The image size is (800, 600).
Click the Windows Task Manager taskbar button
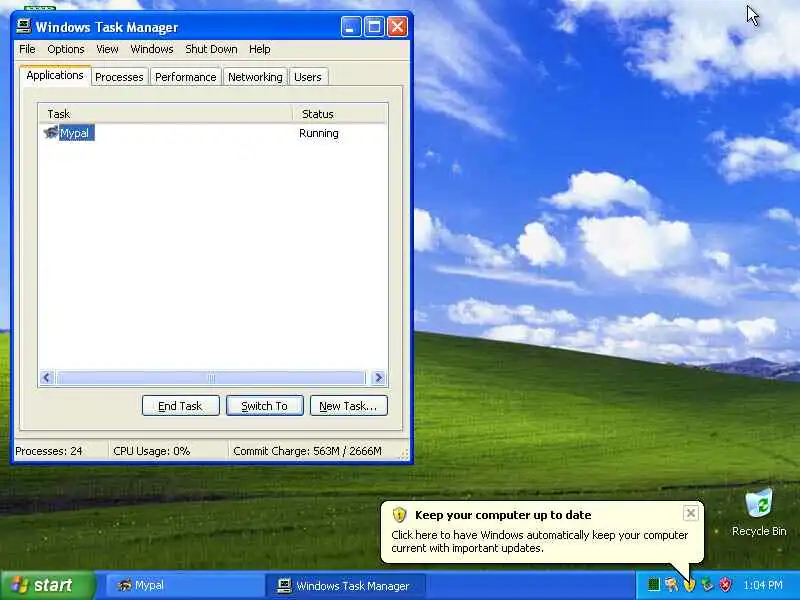point(345,585)
